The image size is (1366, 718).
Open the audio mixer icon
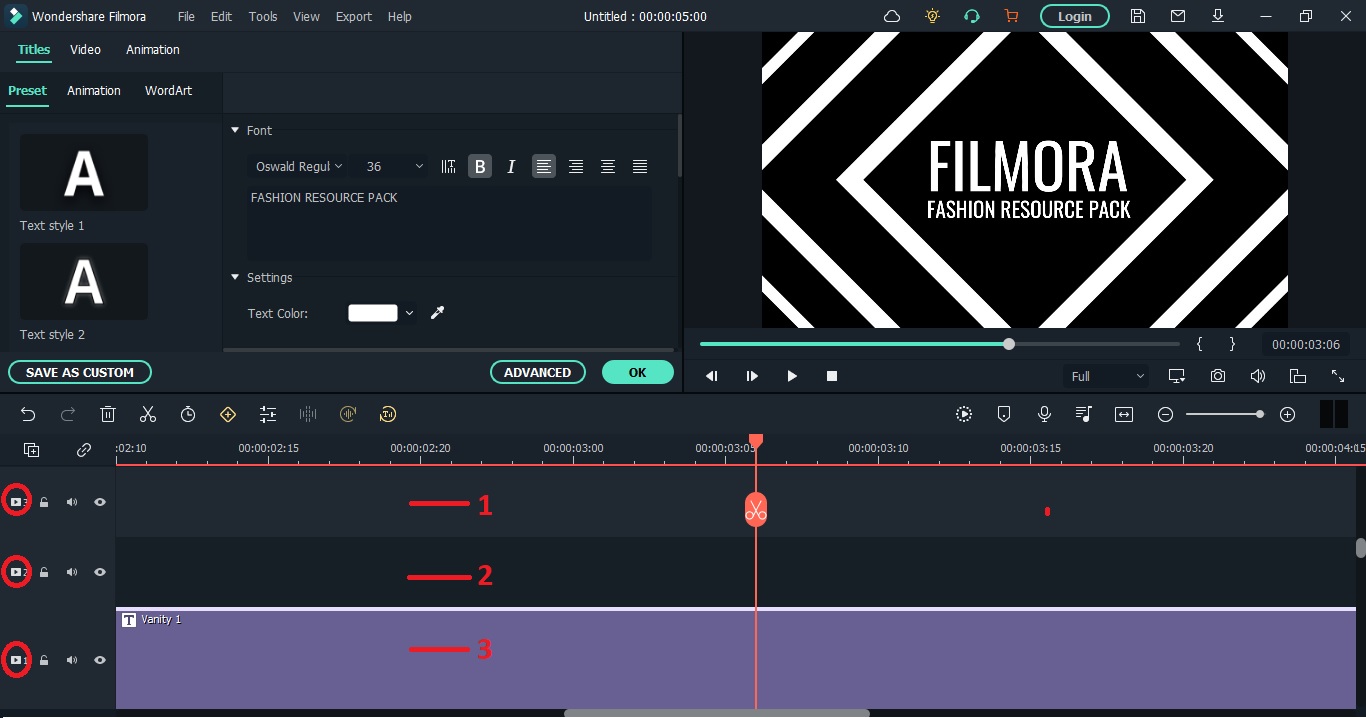click(1084, 414)
